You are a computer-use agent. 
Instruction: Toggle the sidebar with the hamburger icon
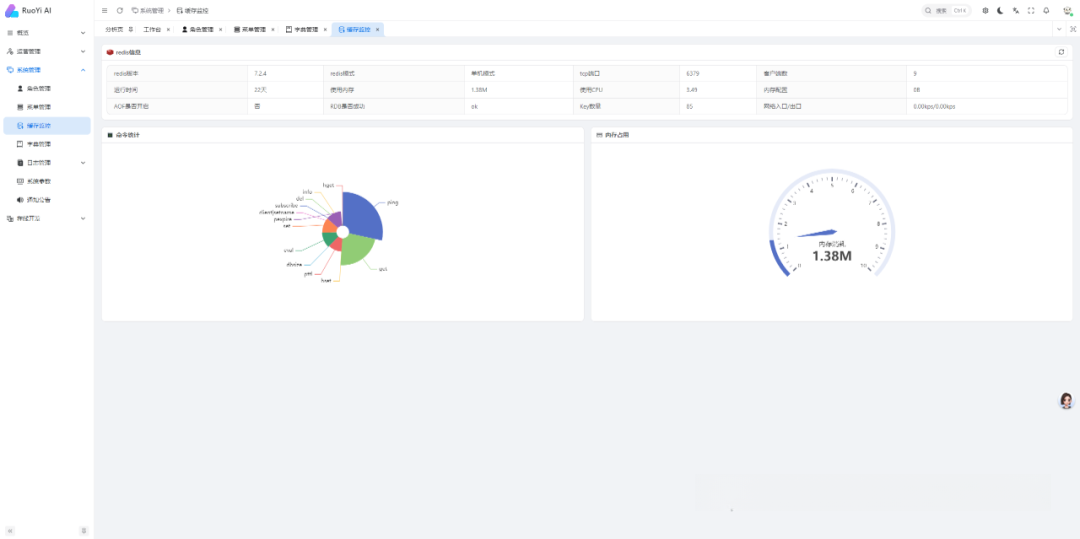tap(104, 10)
